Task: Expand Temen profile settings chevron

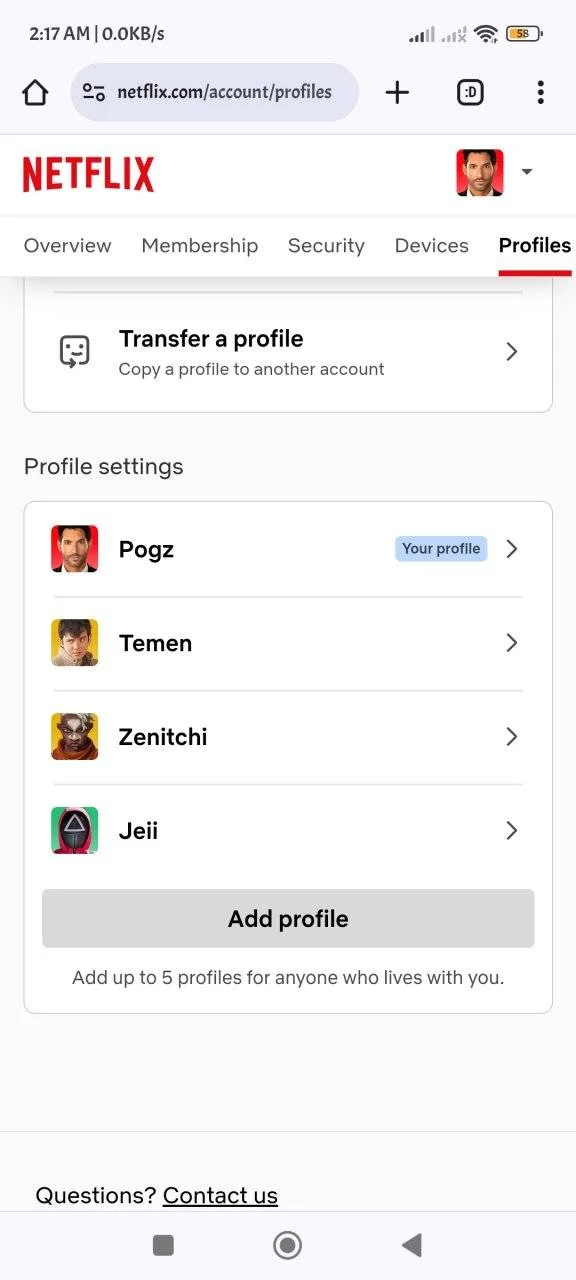Action: coord(512,643)
